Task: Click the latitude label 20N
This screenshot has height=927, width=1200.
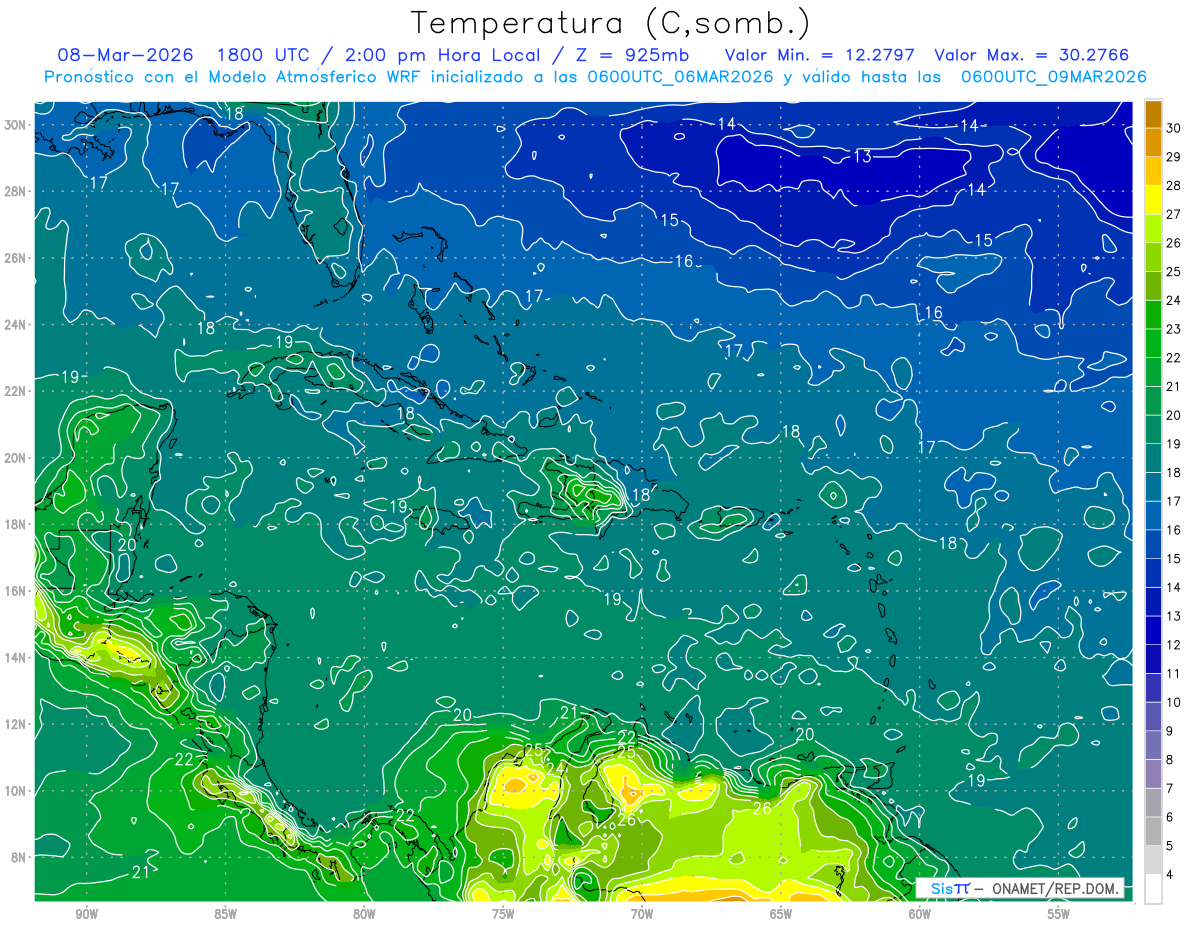Action: click(x=16, y=458)
